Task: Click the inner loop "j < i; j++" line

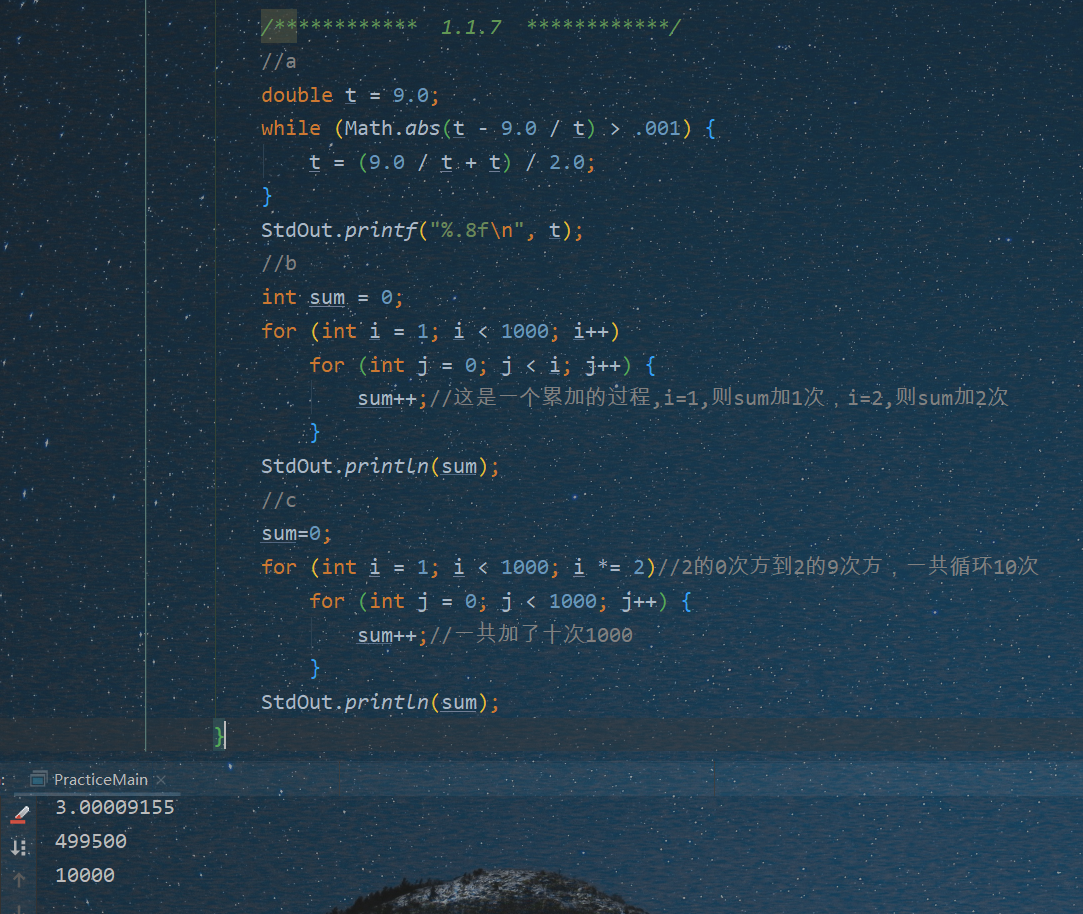Action: (x=482, y=365)
